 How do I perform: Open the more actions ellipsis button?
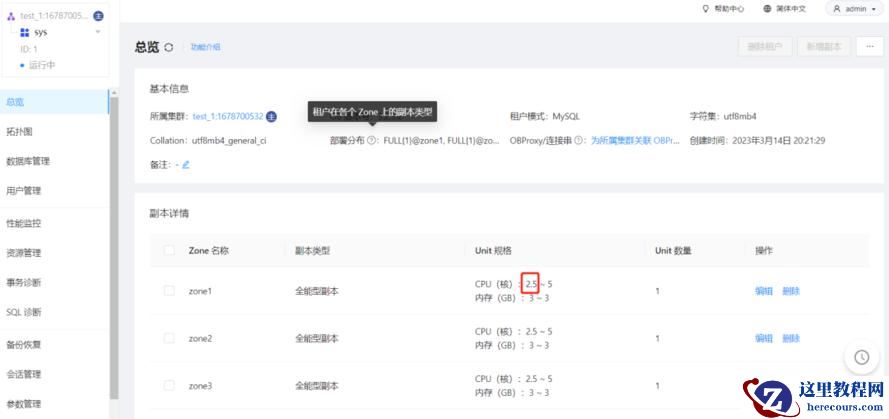[x=870, y=47]
